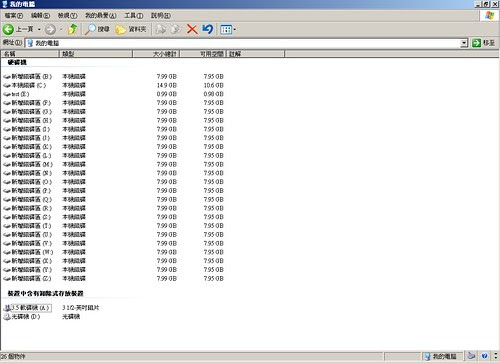
Task: Open the 我的最愛(A) menu
Action: click(x=101, y=16)
